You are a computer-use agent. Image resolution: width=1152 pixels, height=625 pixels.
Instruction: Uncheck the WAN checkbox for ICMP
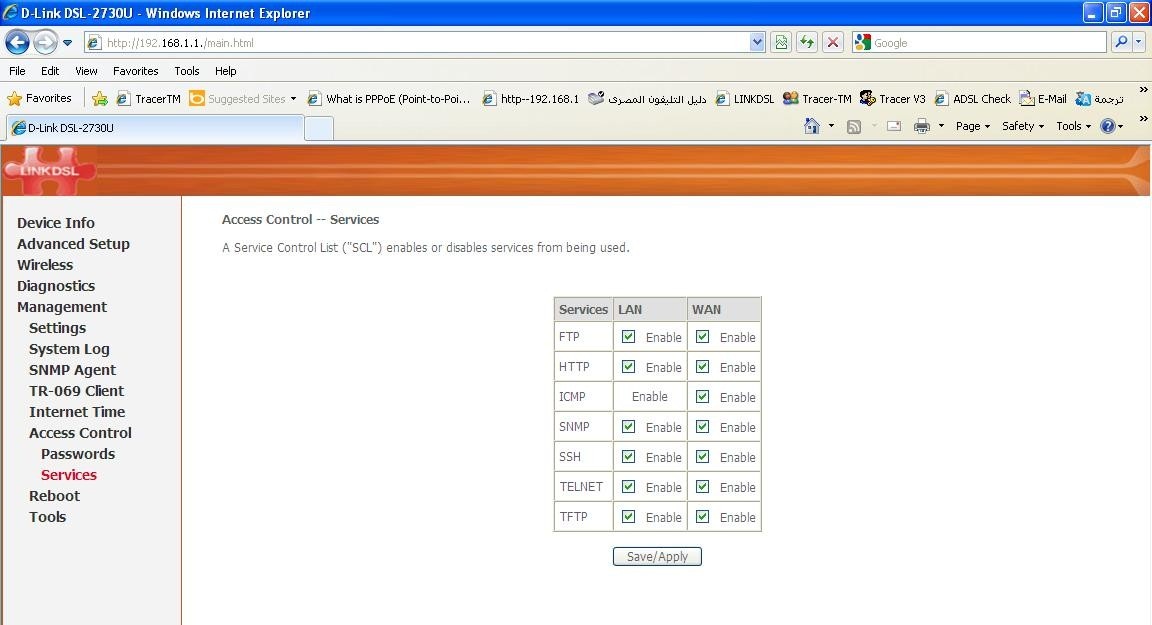click(x=702, y=397)
